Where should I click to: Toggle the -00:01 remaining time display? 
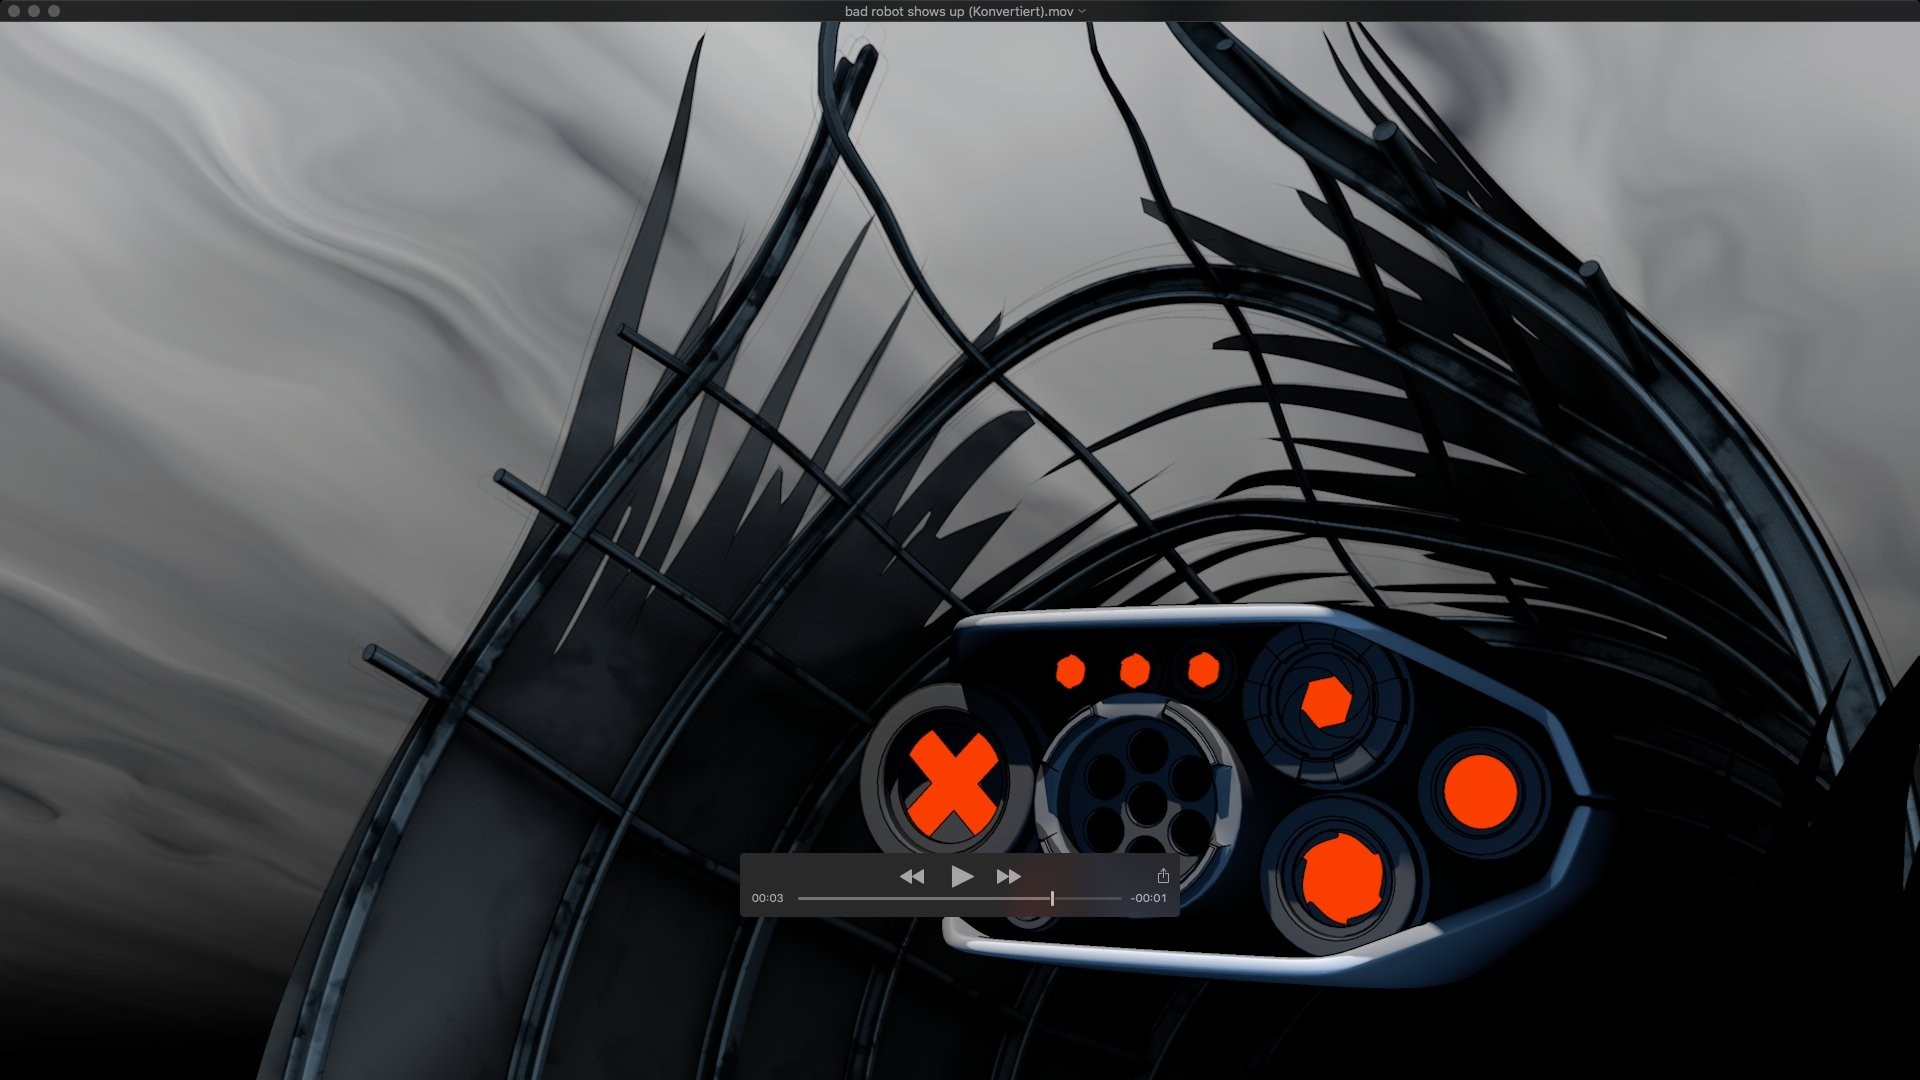[1148, 898]
